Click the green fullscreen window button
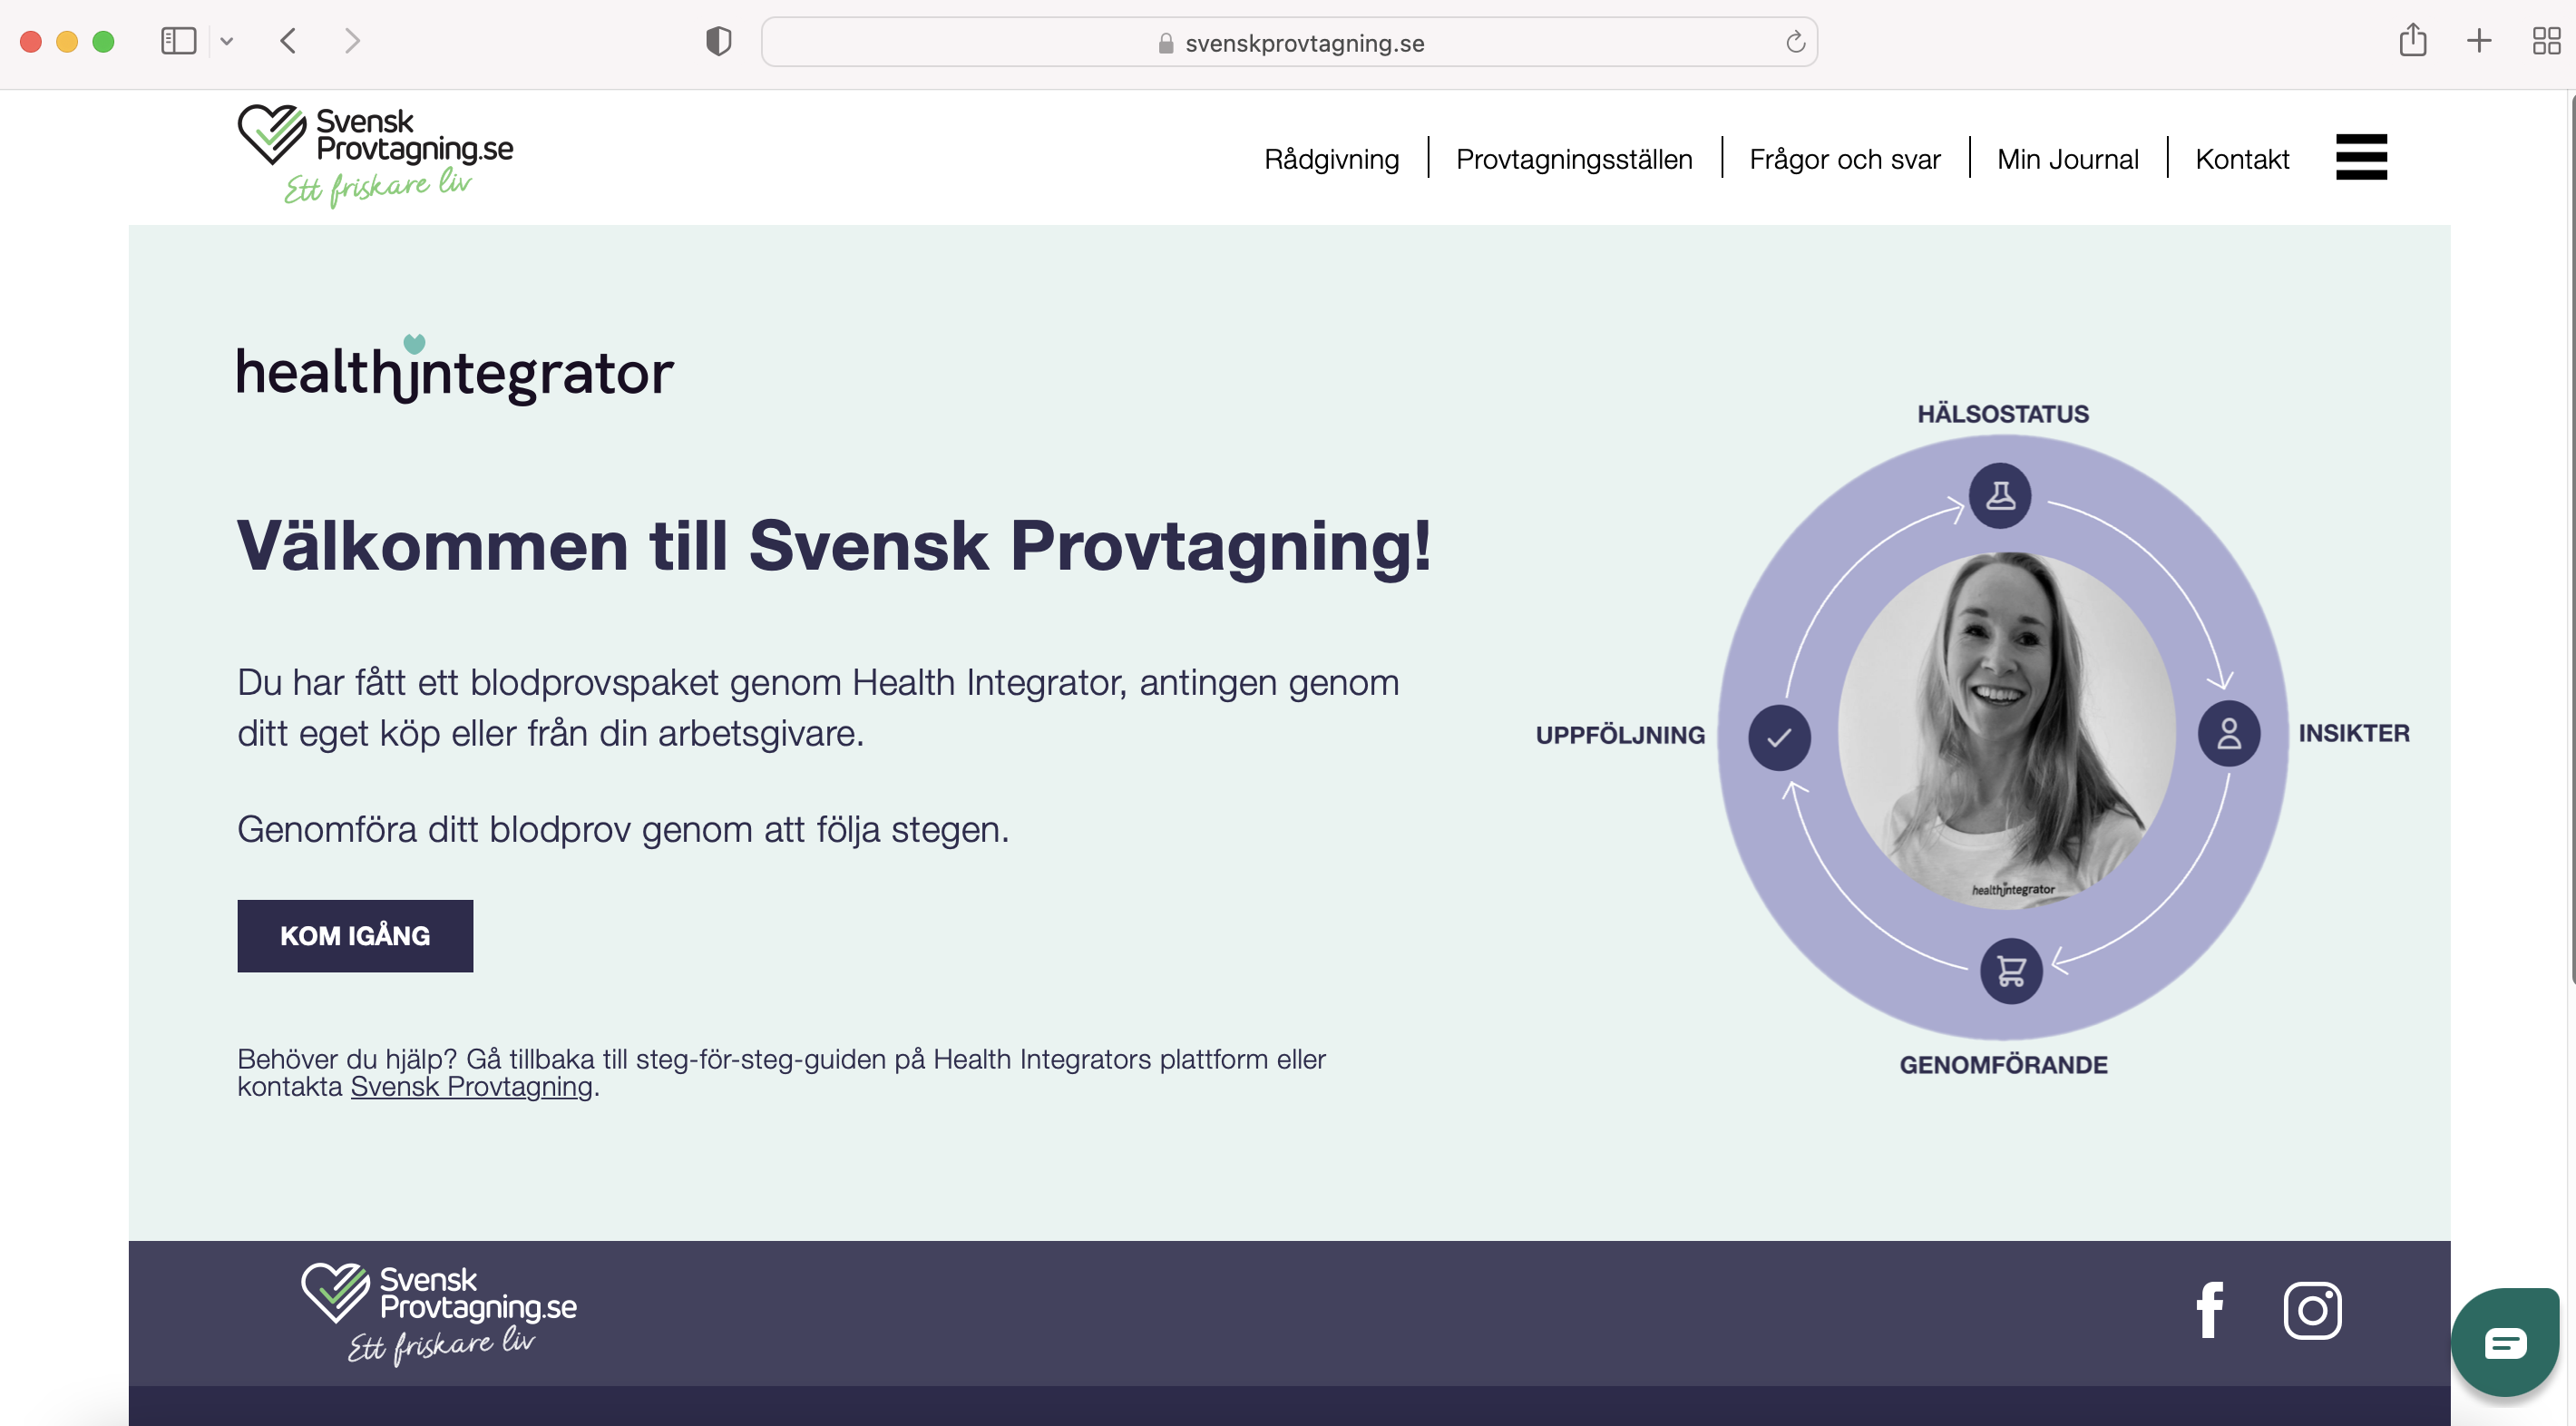 103,41
